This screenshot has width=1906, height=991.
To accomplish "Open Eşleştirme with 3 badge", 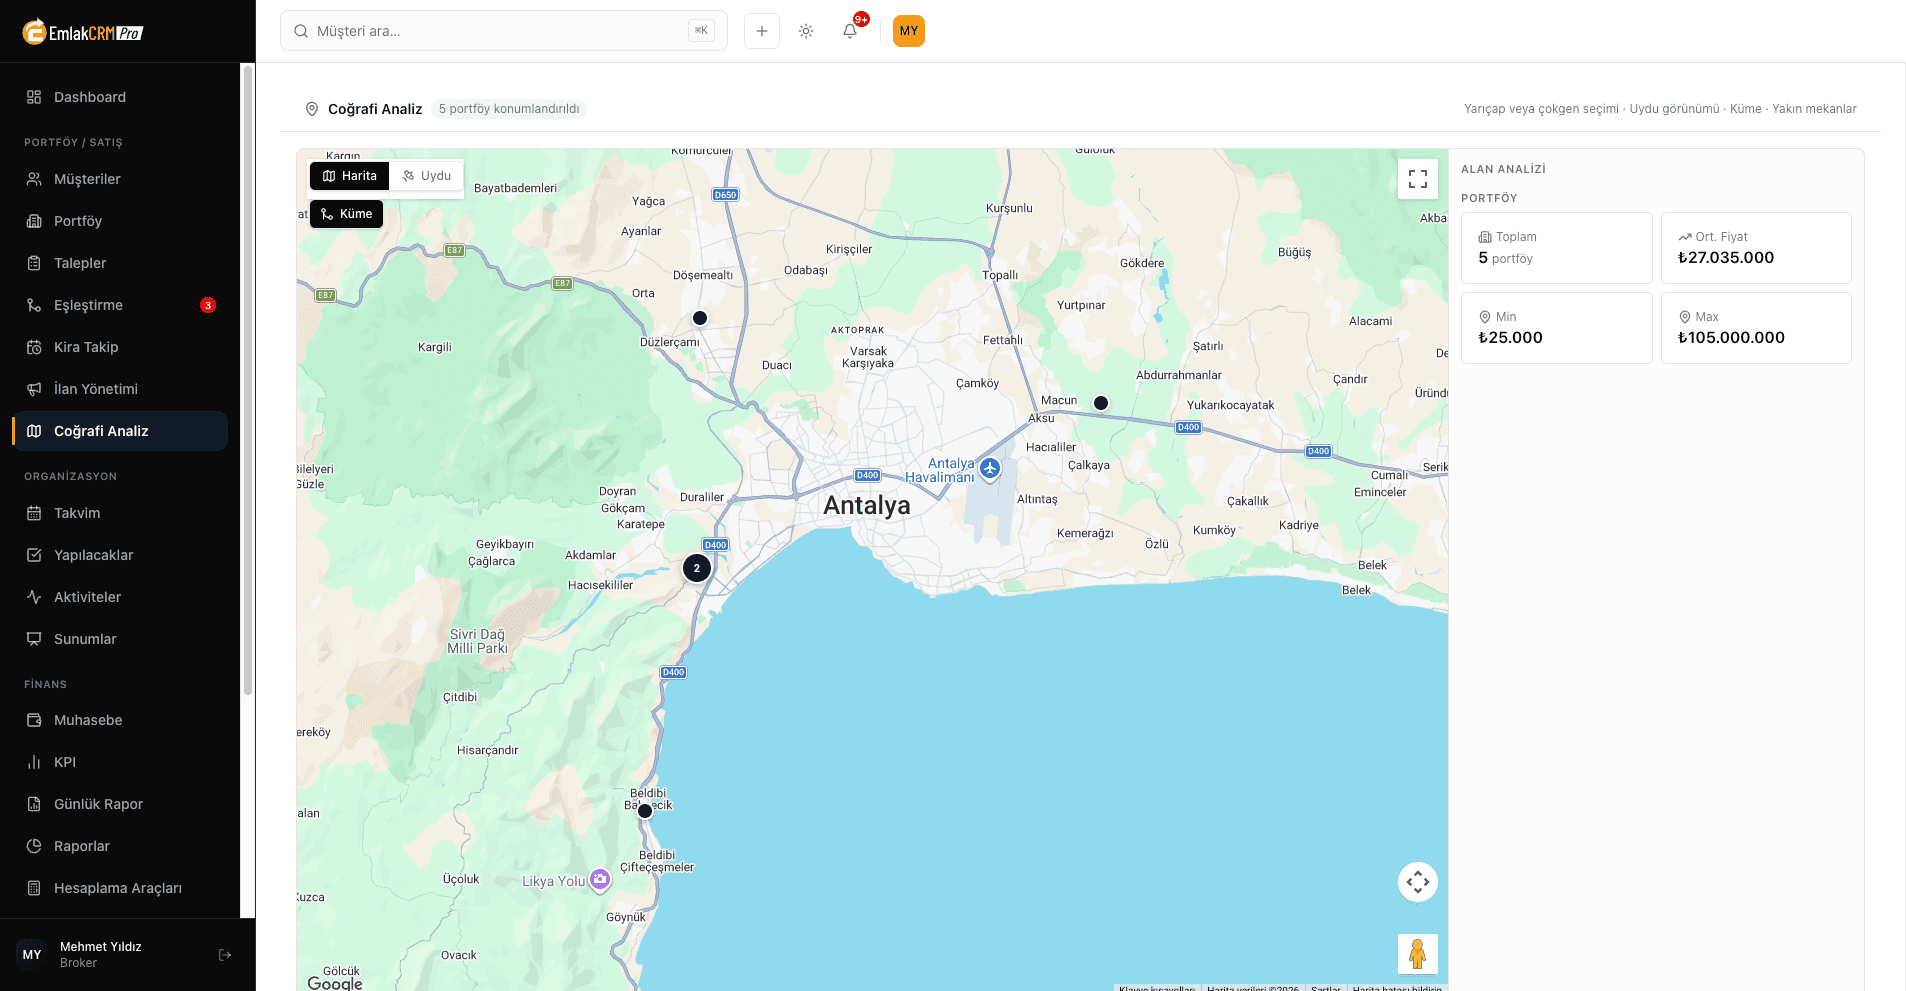I will [x=120, y=305].
